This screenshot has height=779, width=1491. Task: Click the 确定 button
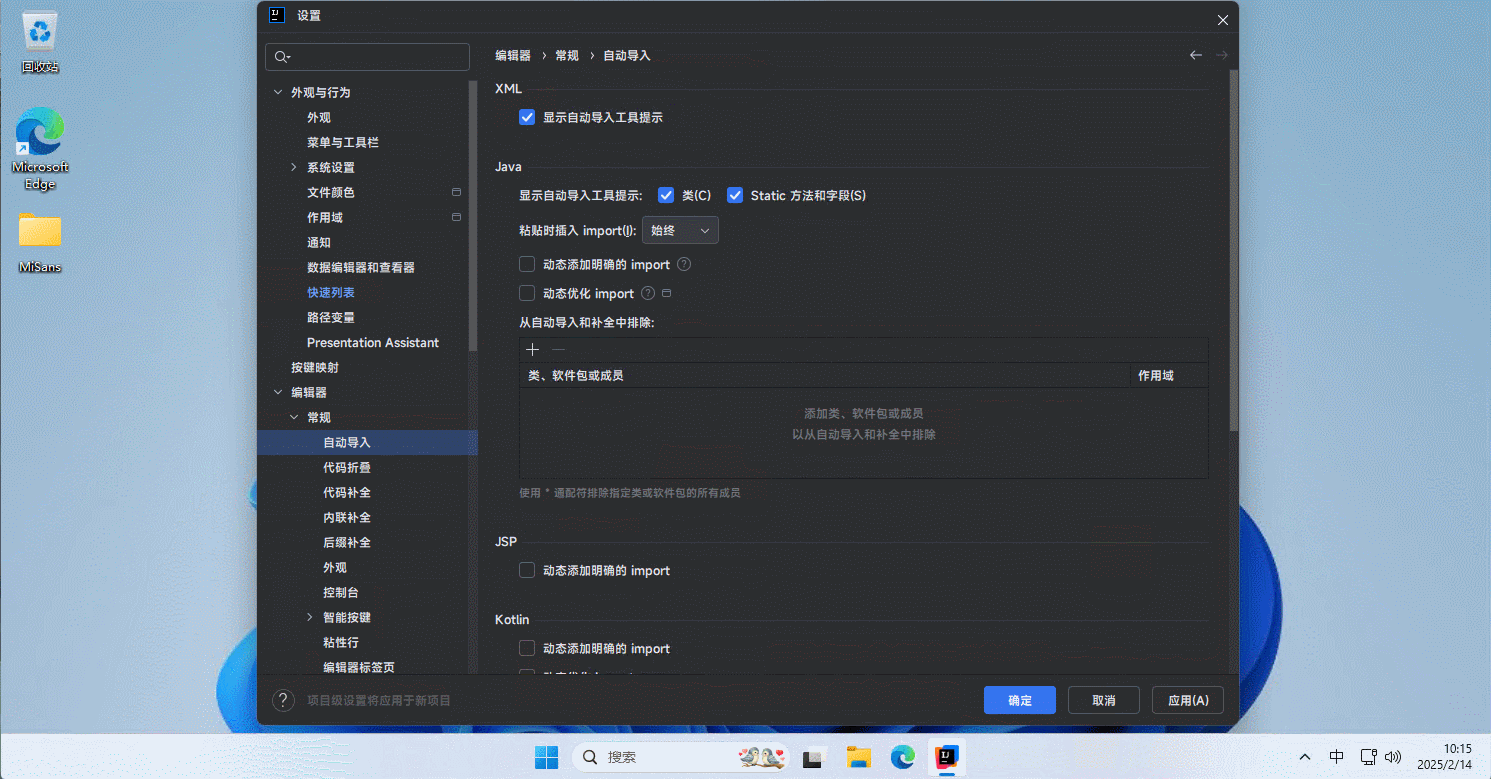[1019, 700]
